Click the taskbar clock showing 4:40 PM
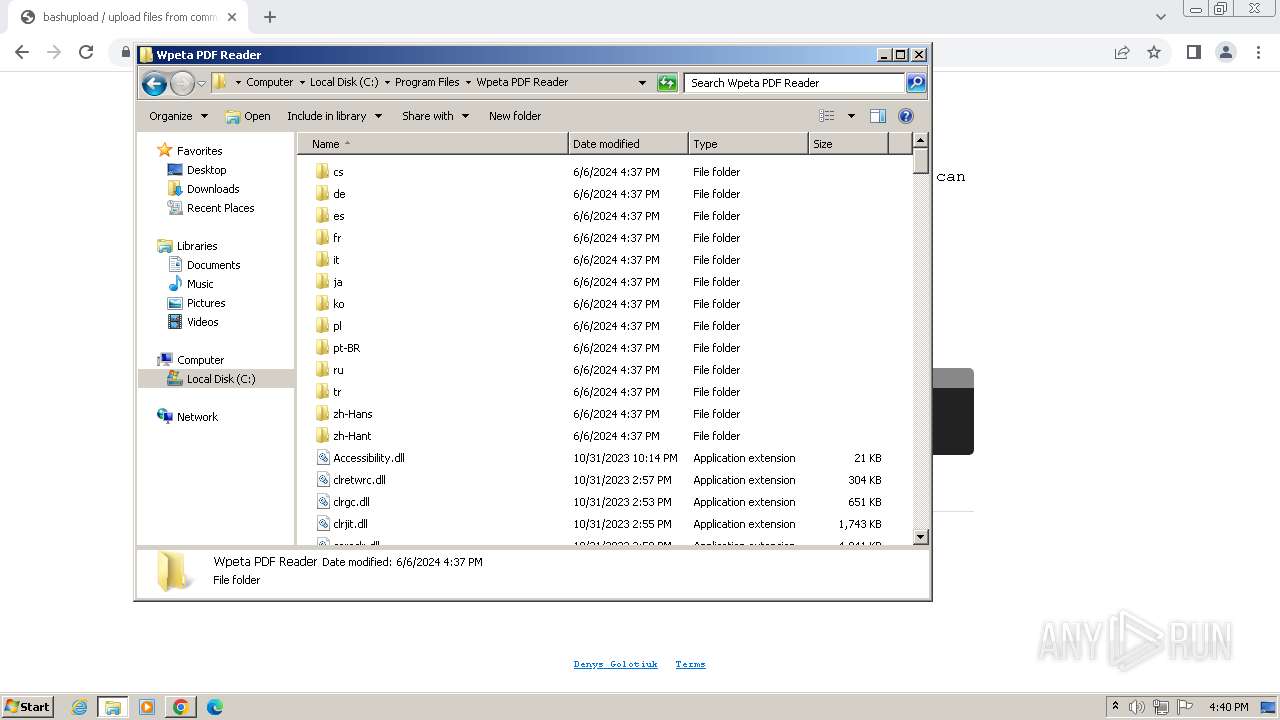The width and height of the screenshot is (1280, 720). [1228, 707]
